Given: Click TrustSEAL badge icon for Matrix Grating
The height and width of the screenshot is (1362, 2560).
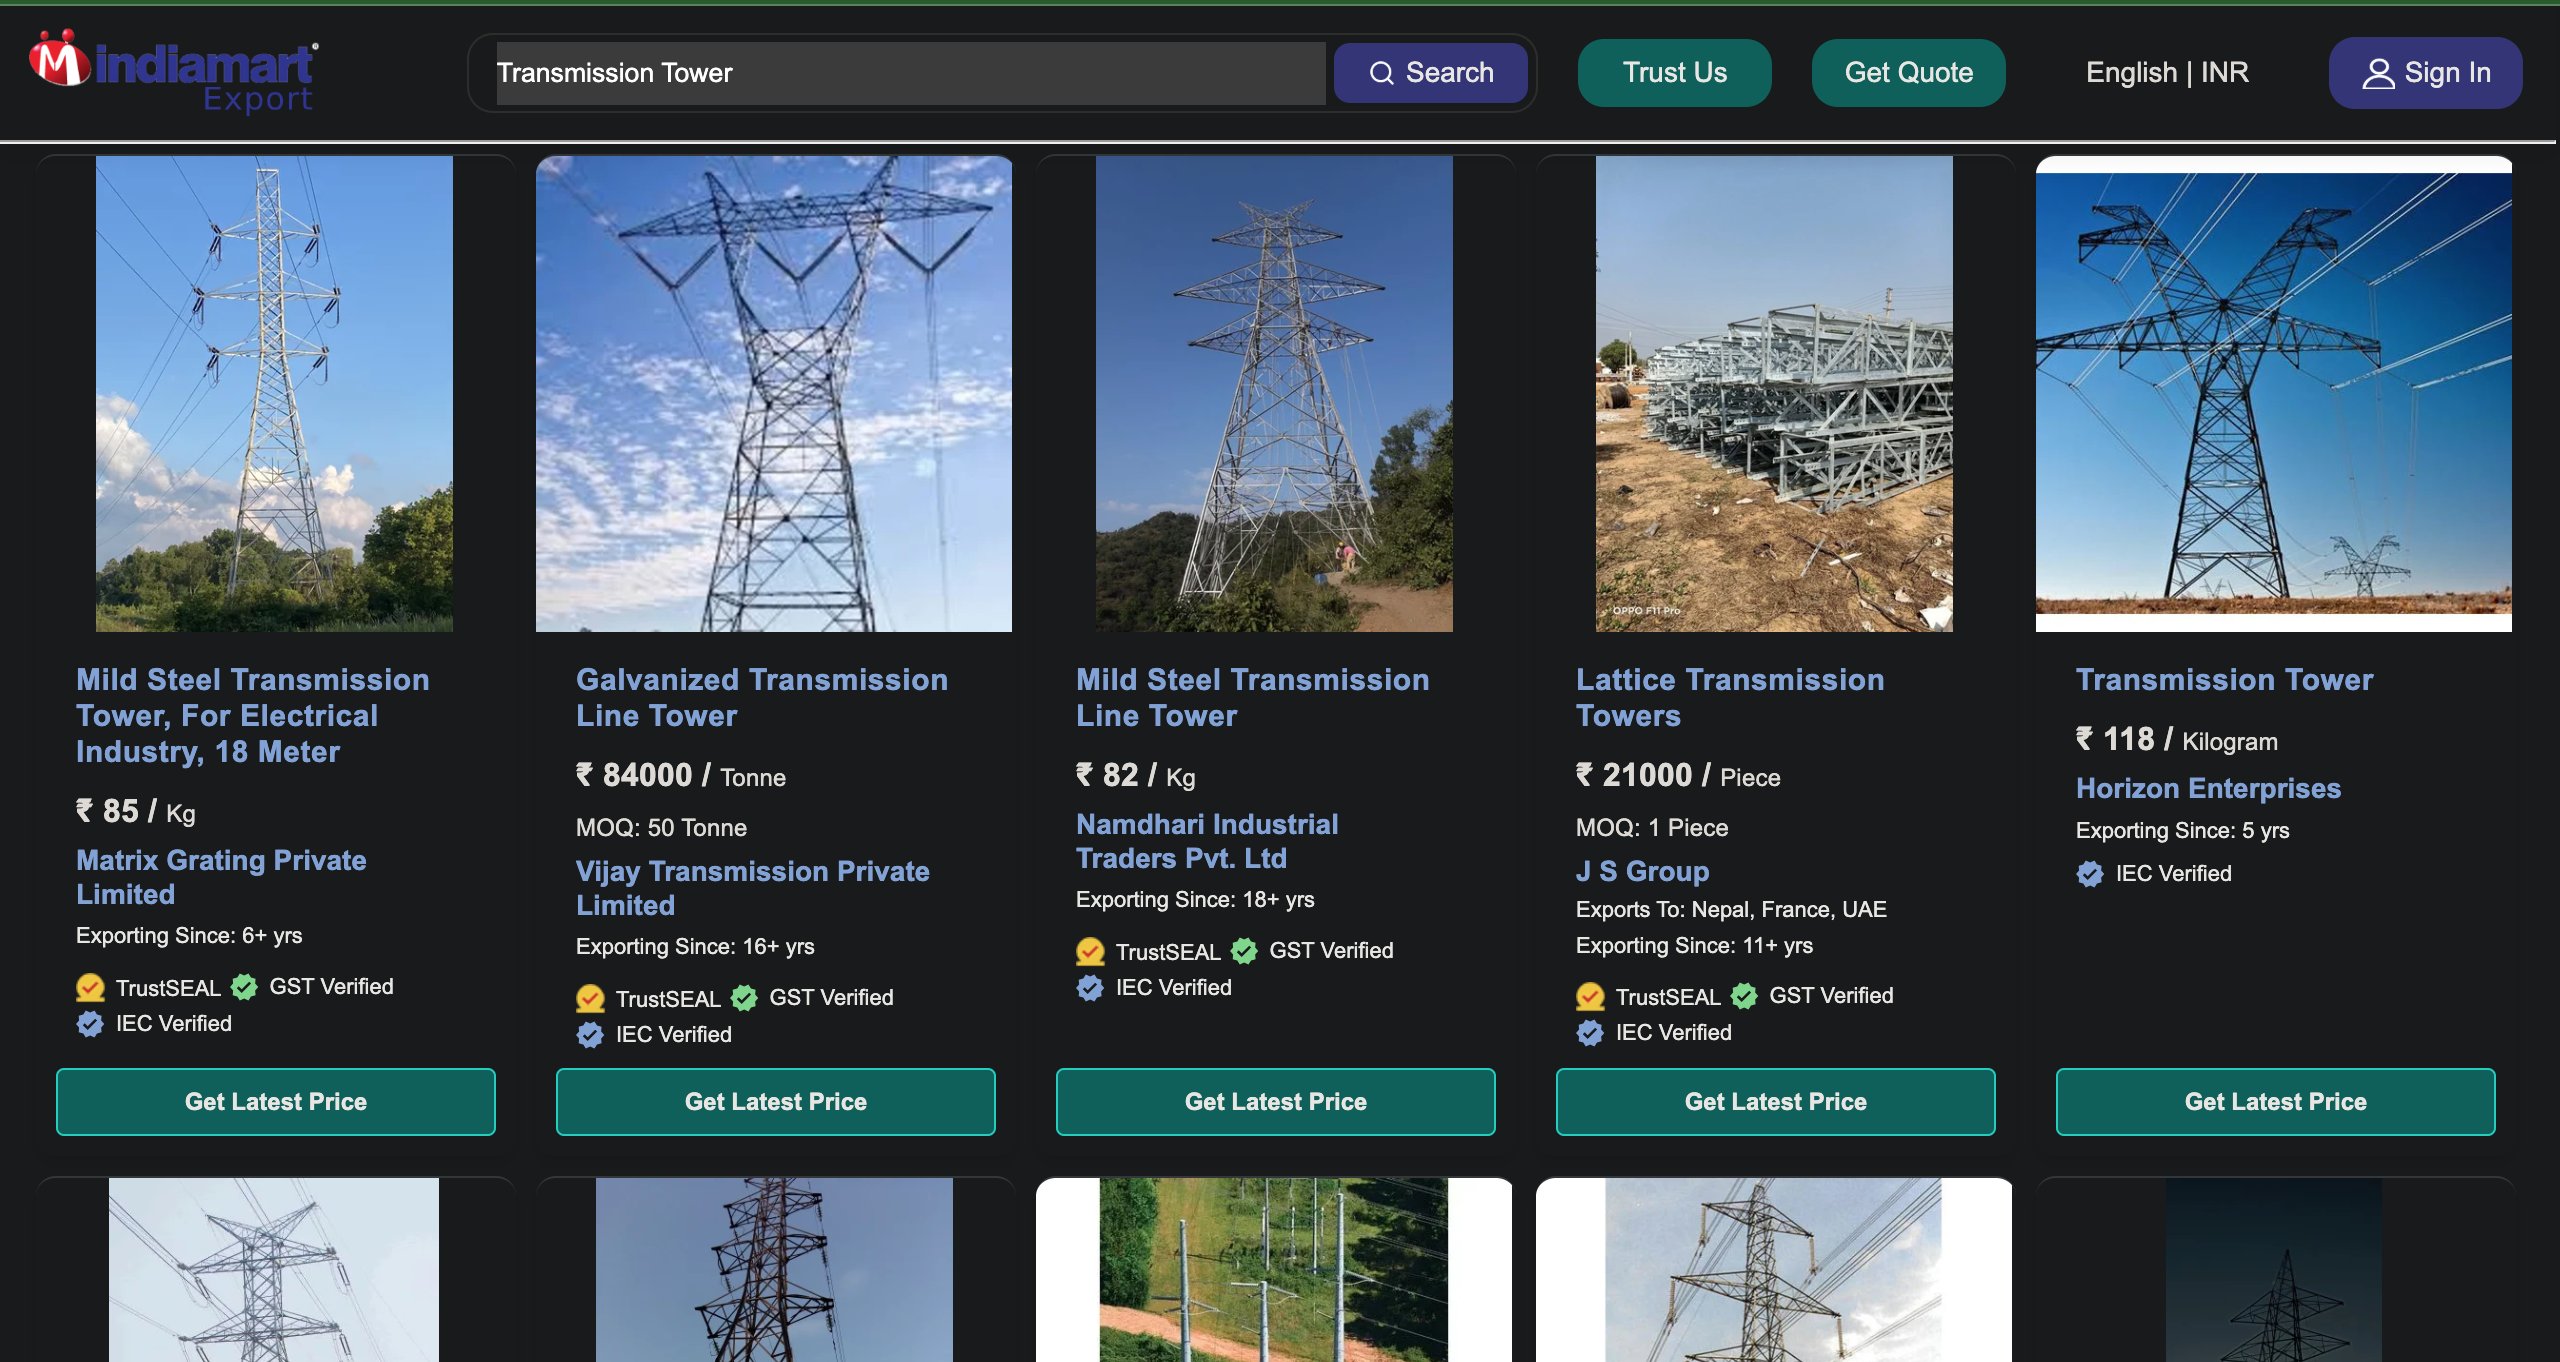Looking at the screenshot, I should pos(90,988).
